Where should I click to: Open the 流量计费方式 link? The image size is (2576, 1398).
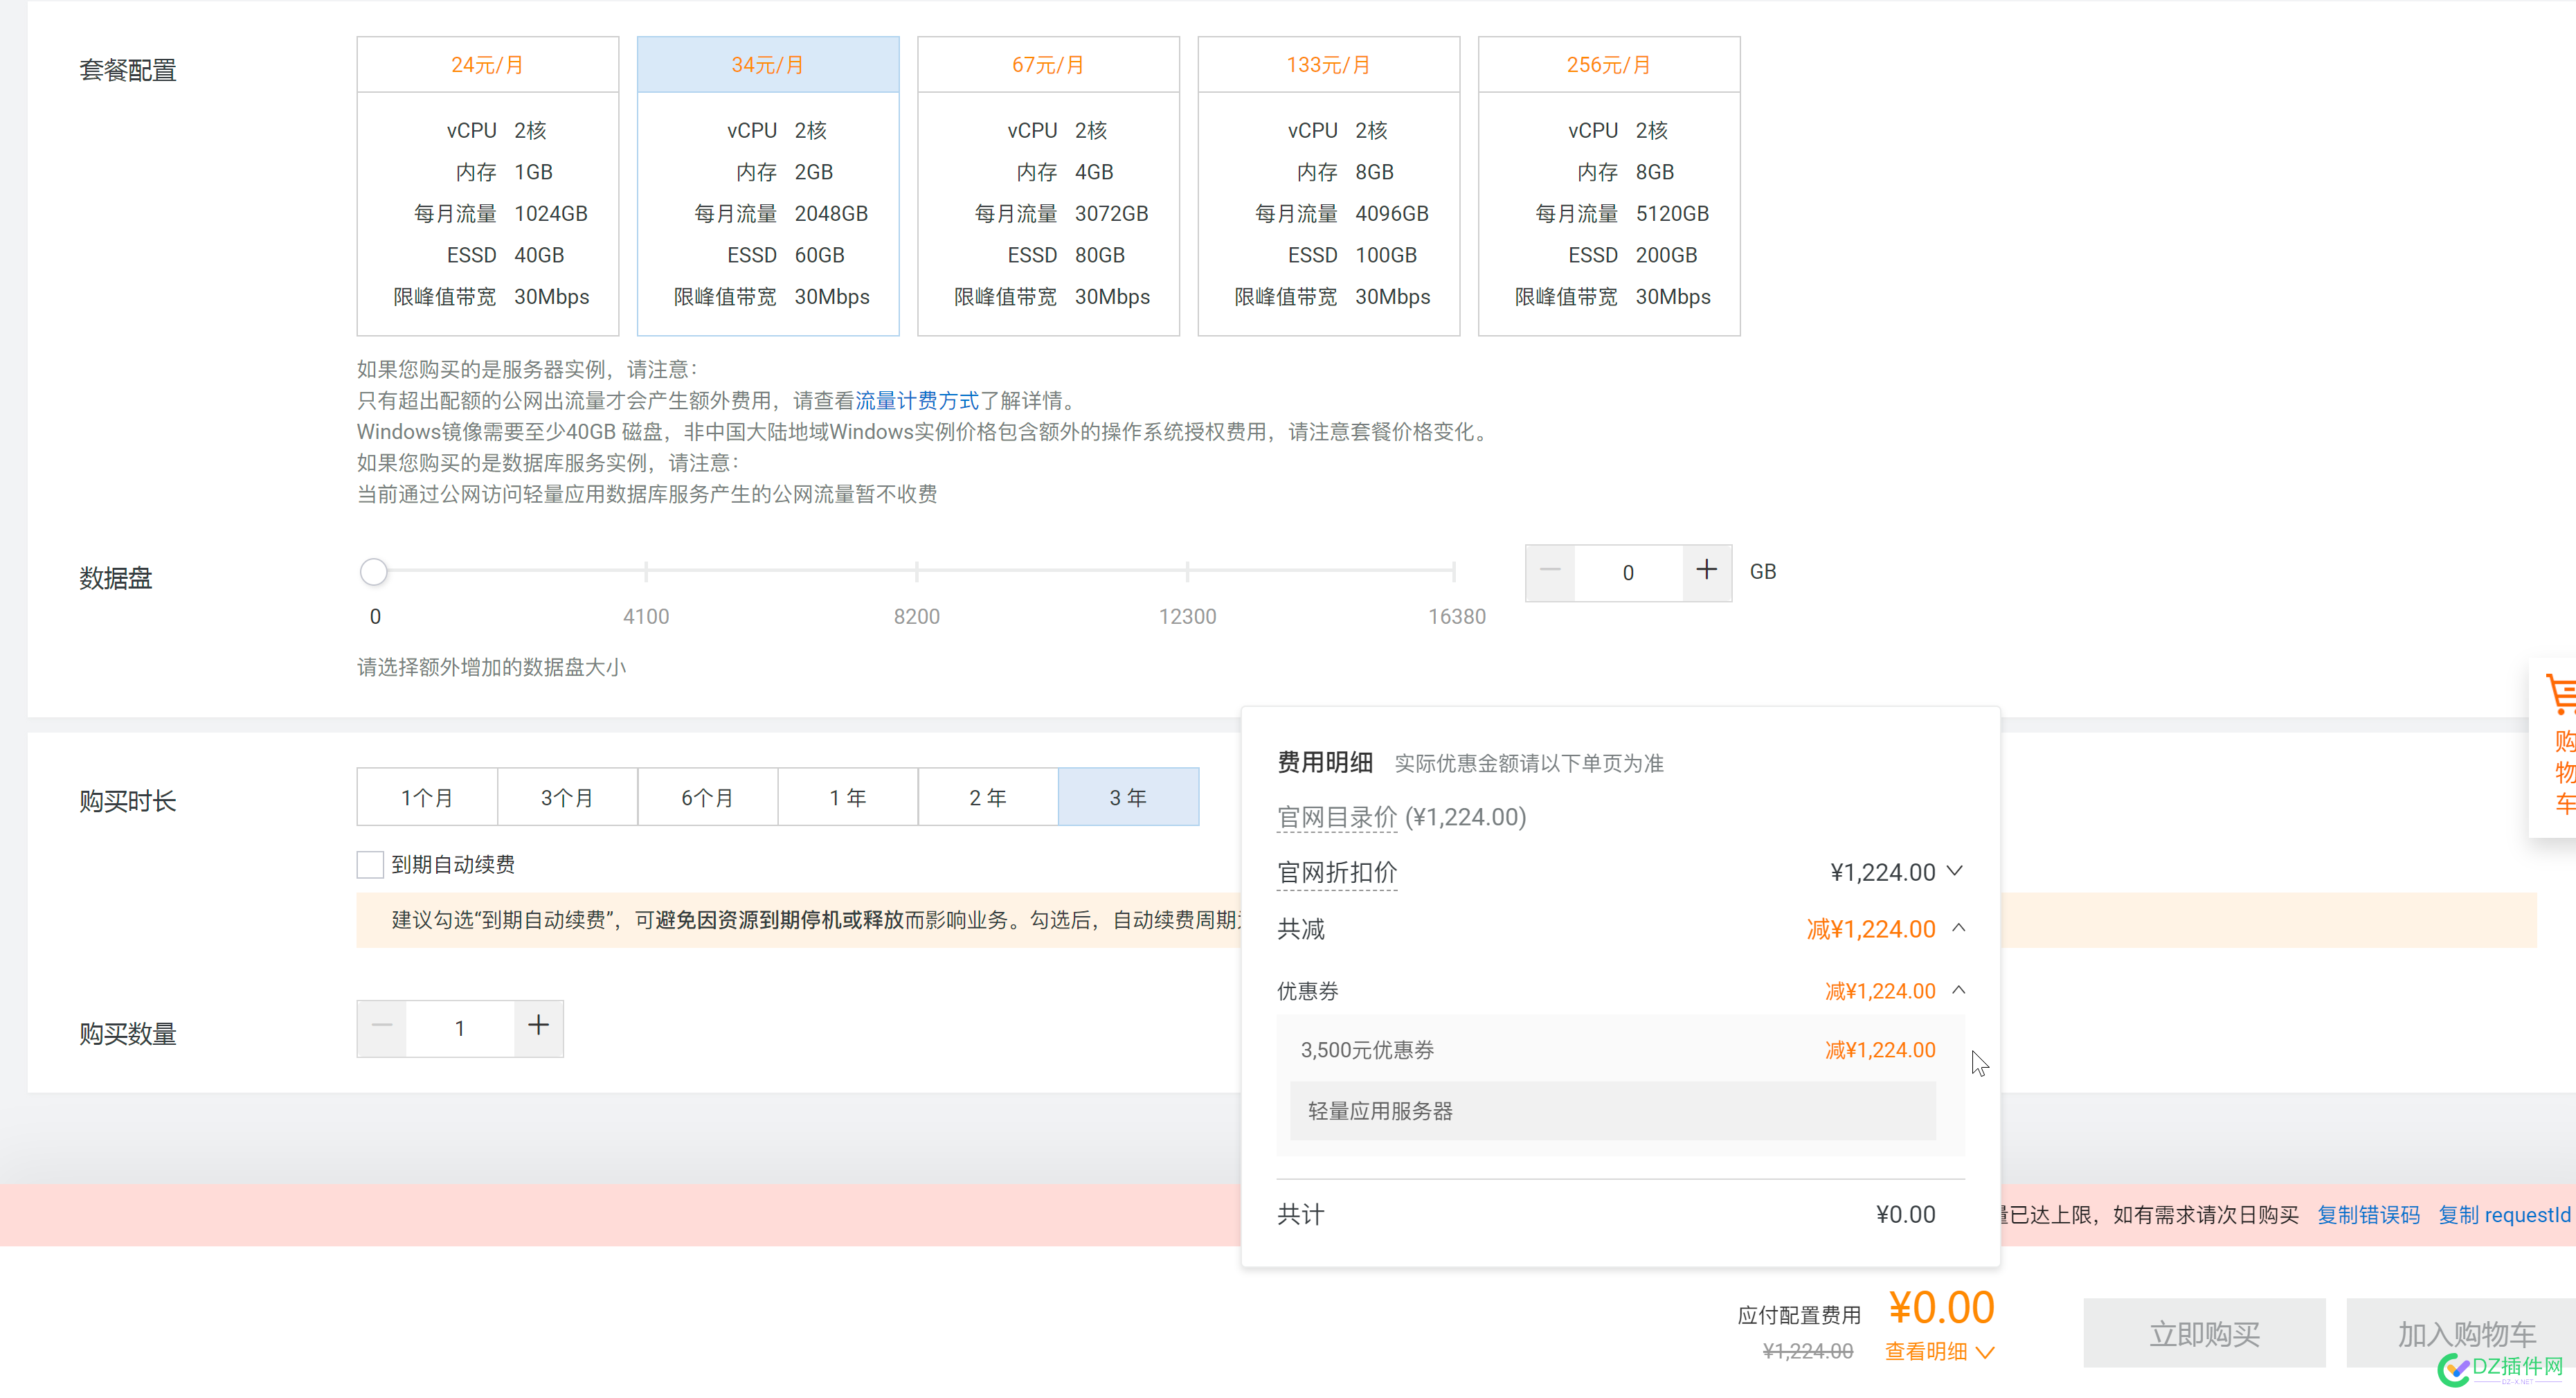point(917,401)
